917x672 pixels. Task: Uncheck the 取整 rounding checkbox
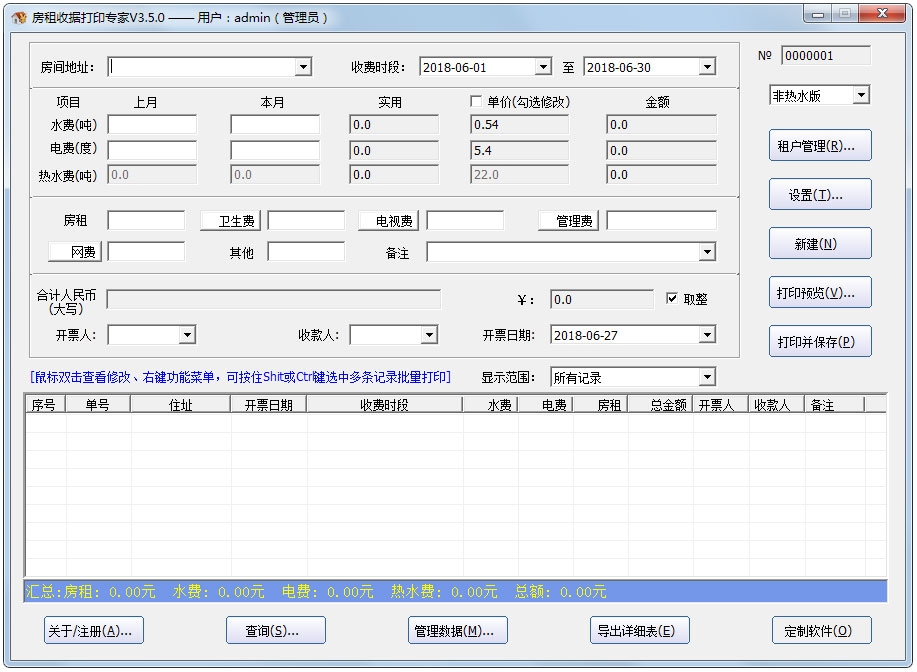[x=672, y=299]
